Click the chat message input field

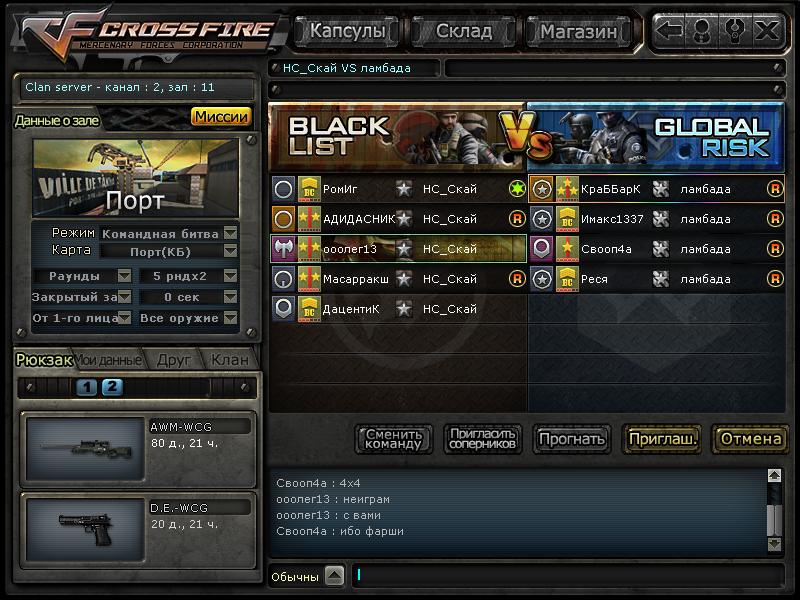pos(568,575)
